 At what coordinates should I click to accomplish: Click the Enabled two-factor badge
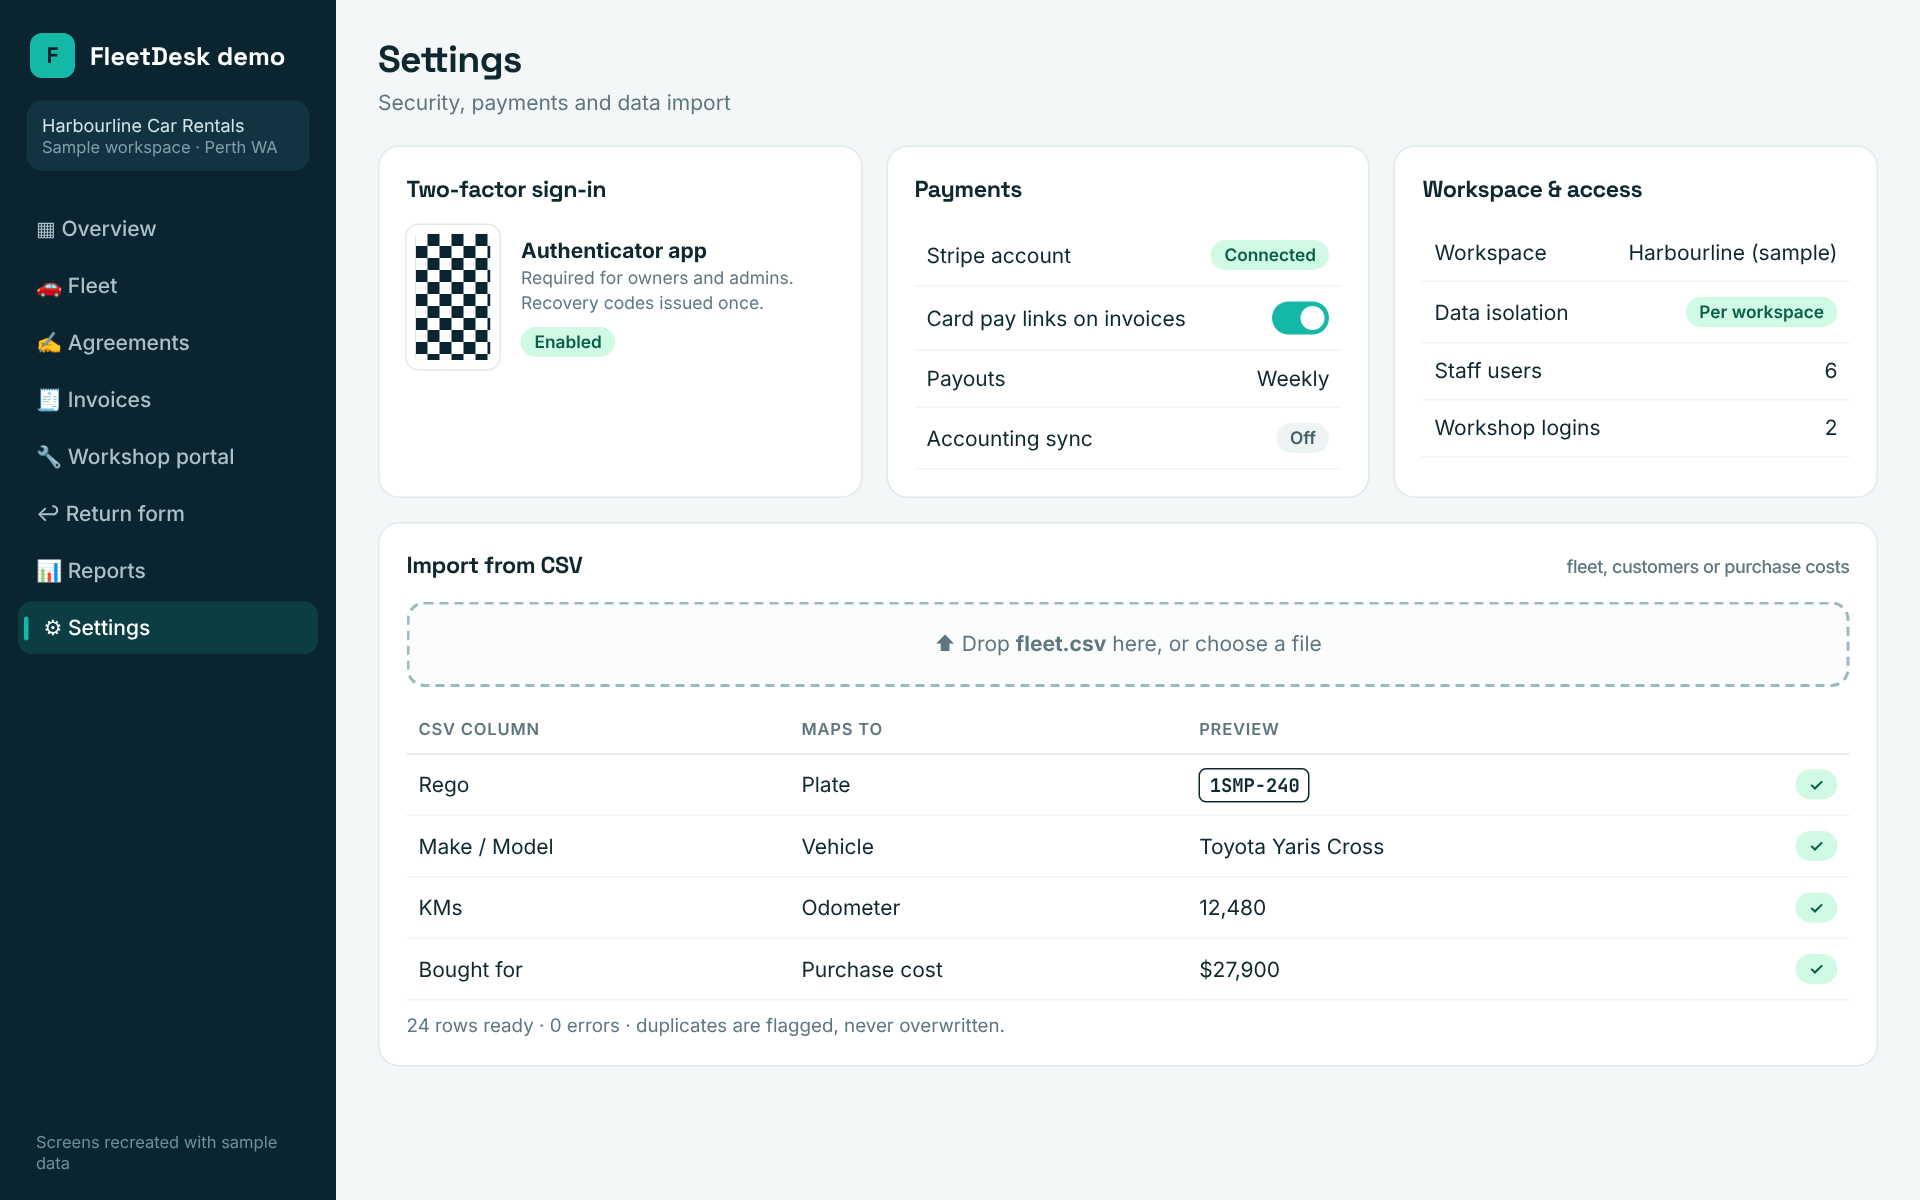(x=567, y=342)
